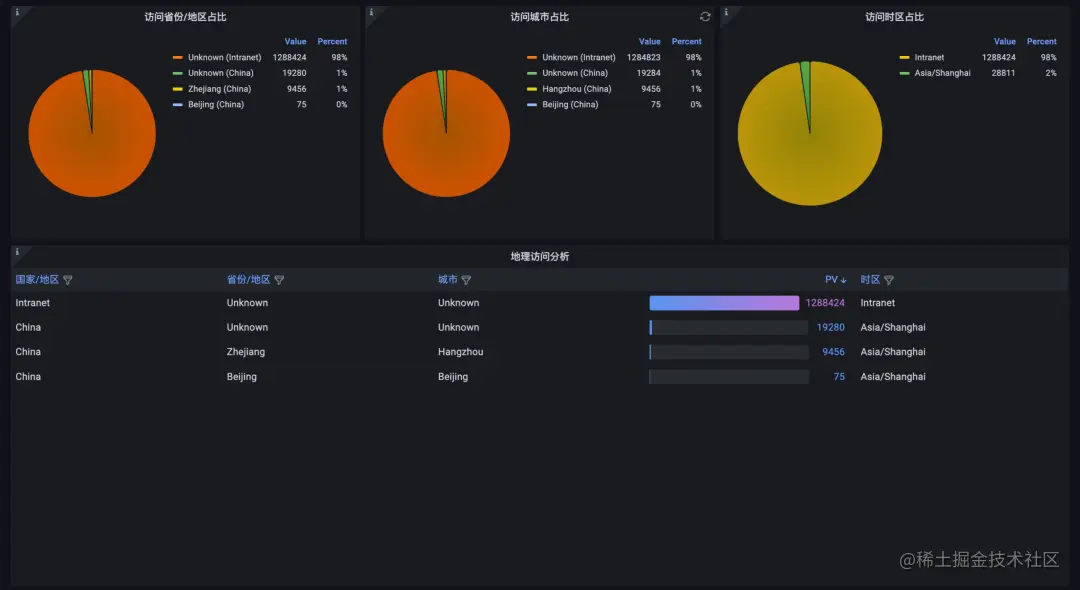Open info icon on 地理访问分析 panel

17,252
